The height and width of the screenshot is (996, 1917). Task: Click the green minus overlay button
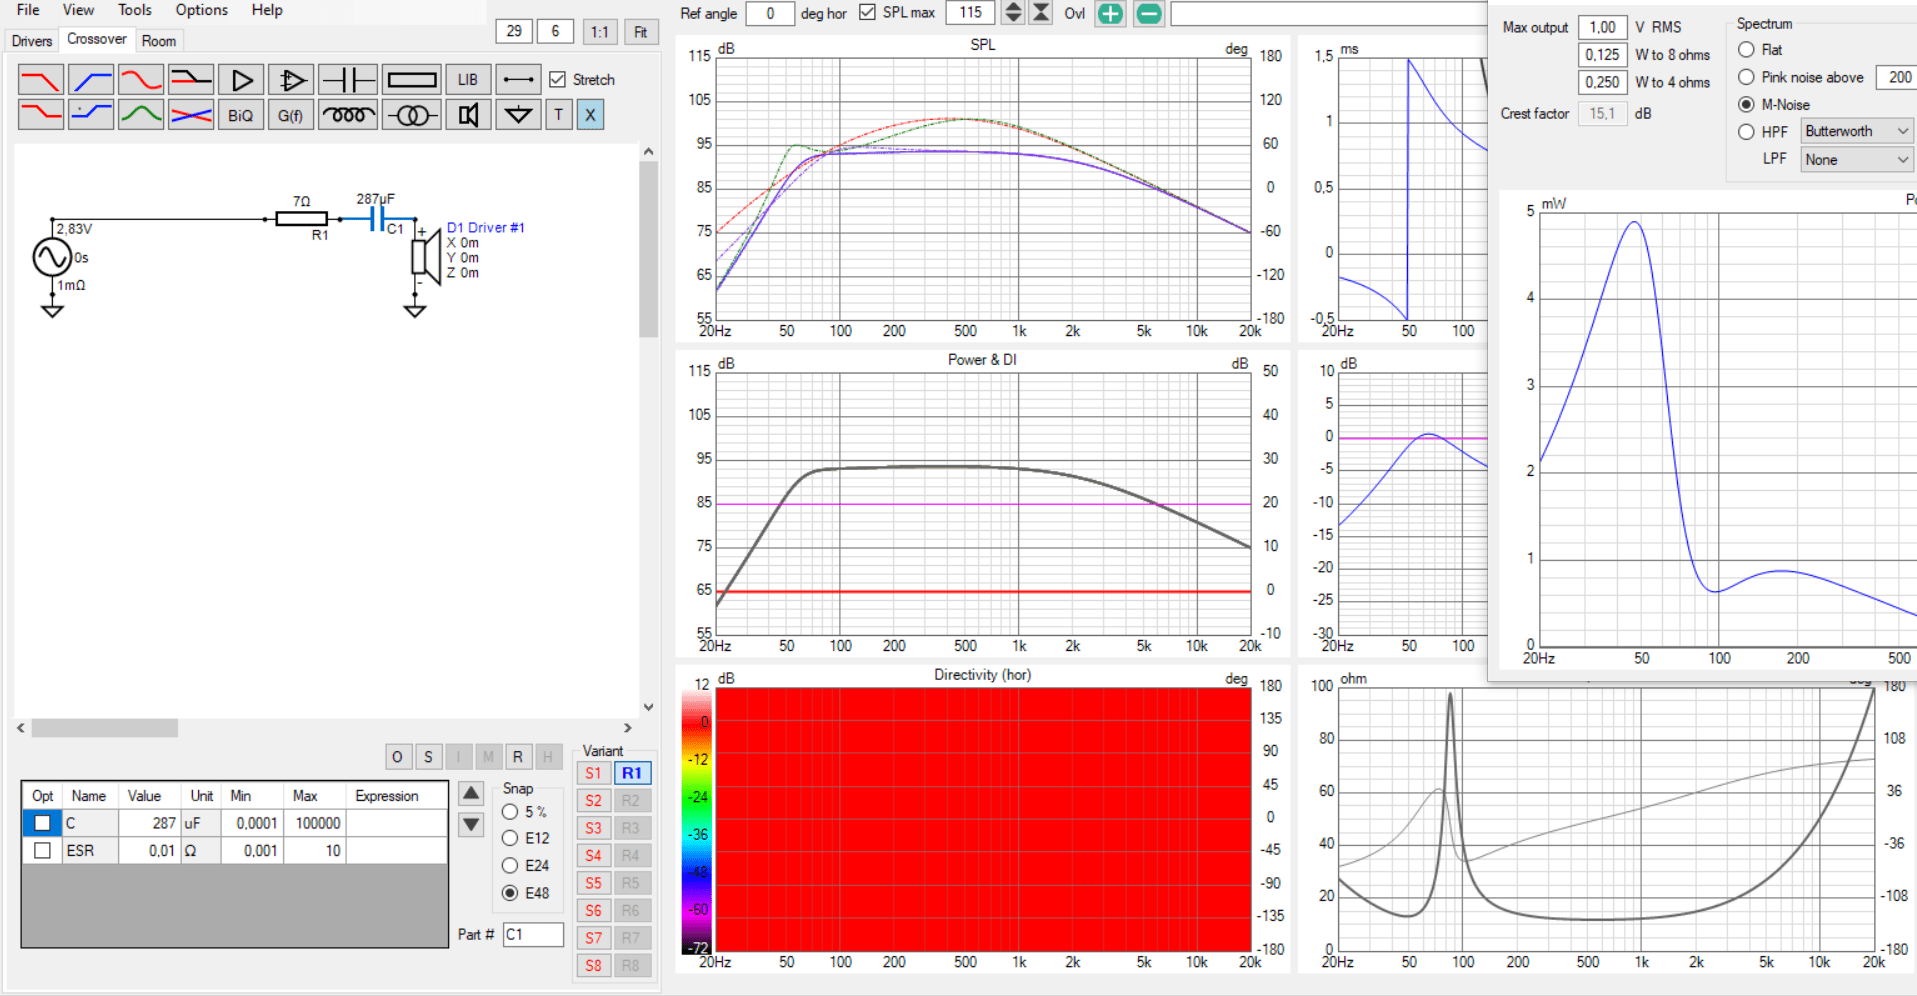(1149, 13)
